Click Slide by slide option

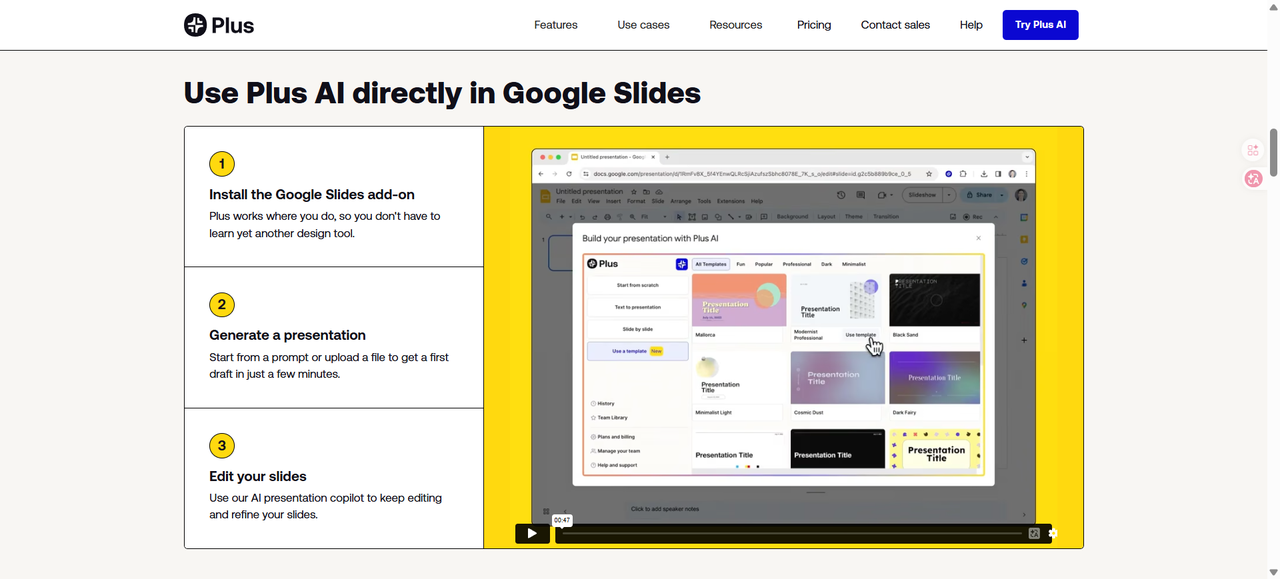pos(637,329)
